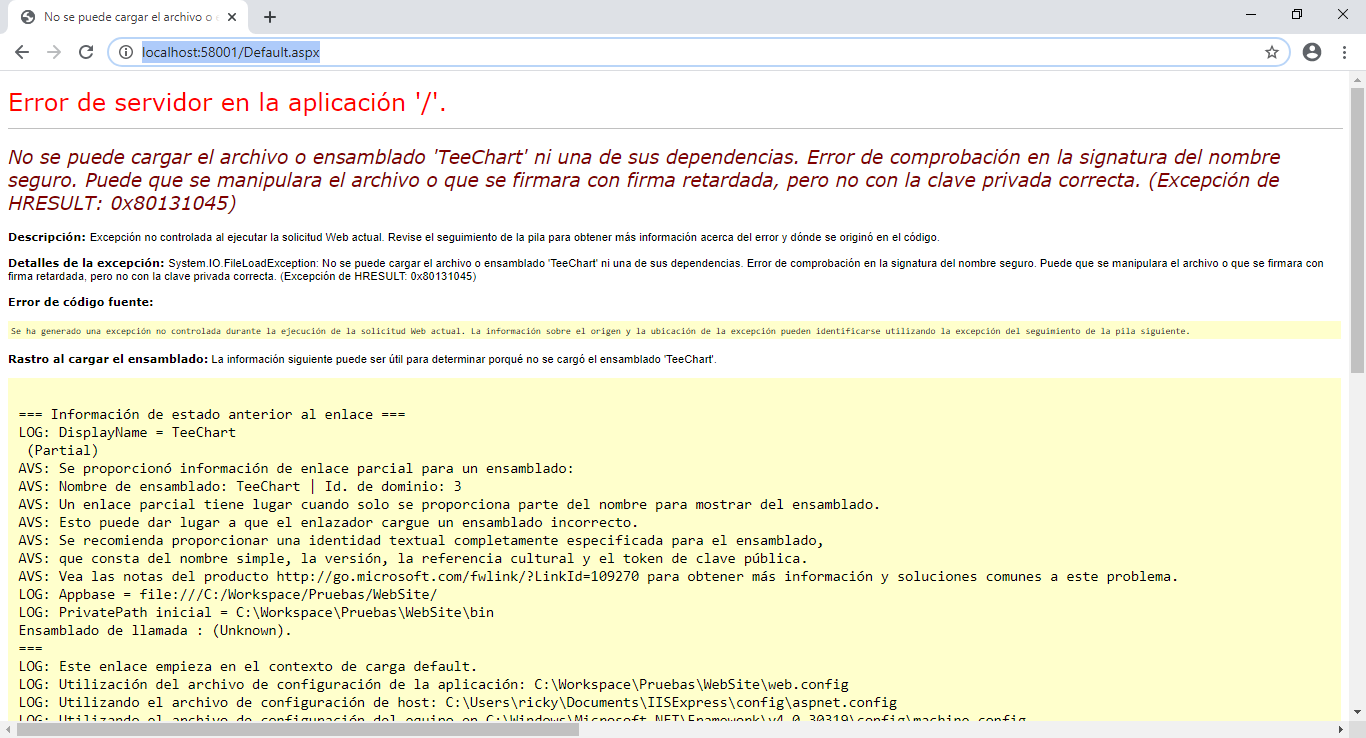Click the 'Rastro al cargar el ensamblado:' label

[x=108, y=358]
